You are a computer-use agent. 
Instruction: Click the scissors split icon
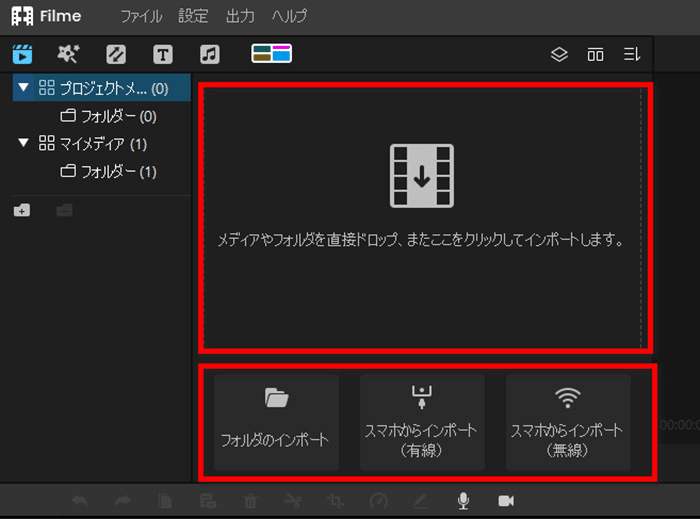(293, 501)
